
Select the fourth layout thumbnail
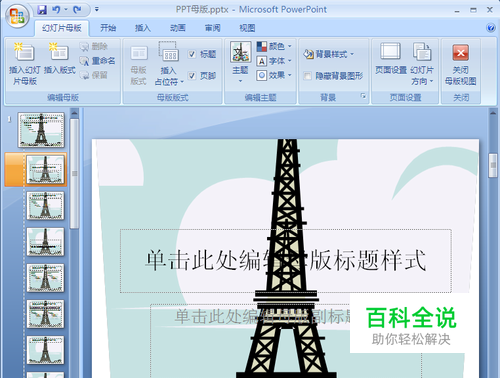(x=45, y=242)
